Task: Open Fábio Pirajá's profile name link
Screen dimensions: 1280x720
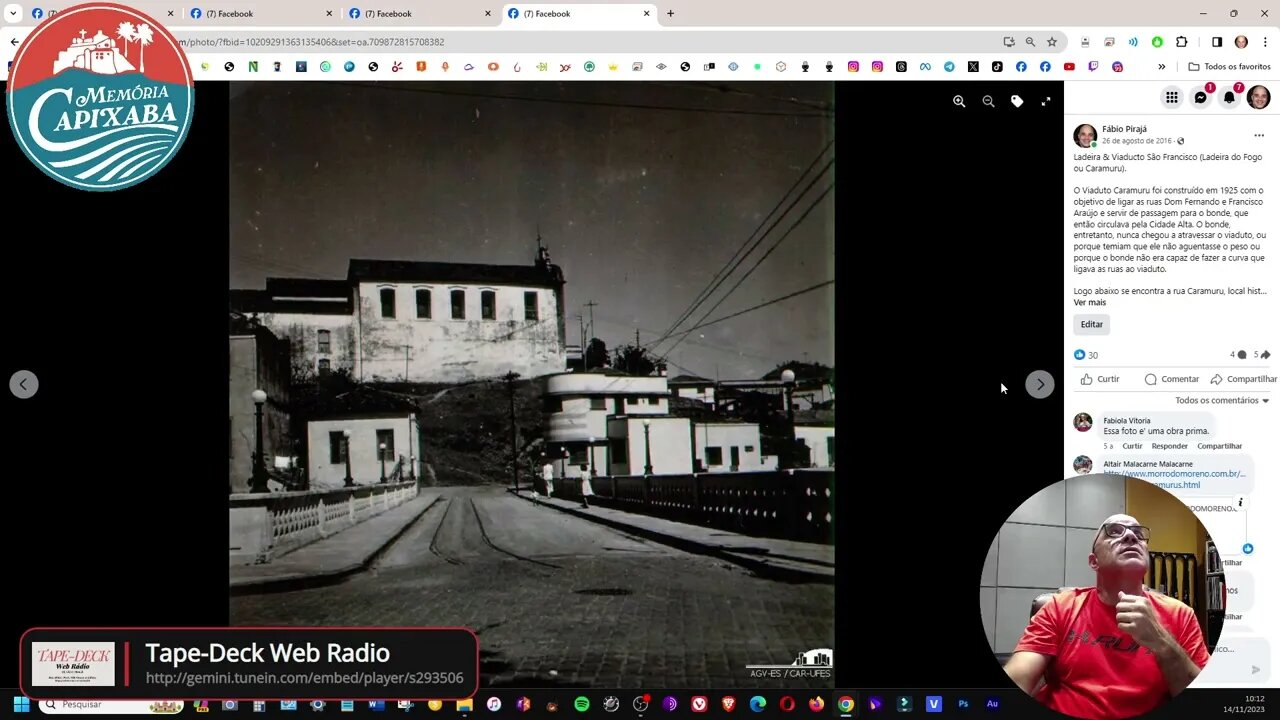Action: point(1124,129)
